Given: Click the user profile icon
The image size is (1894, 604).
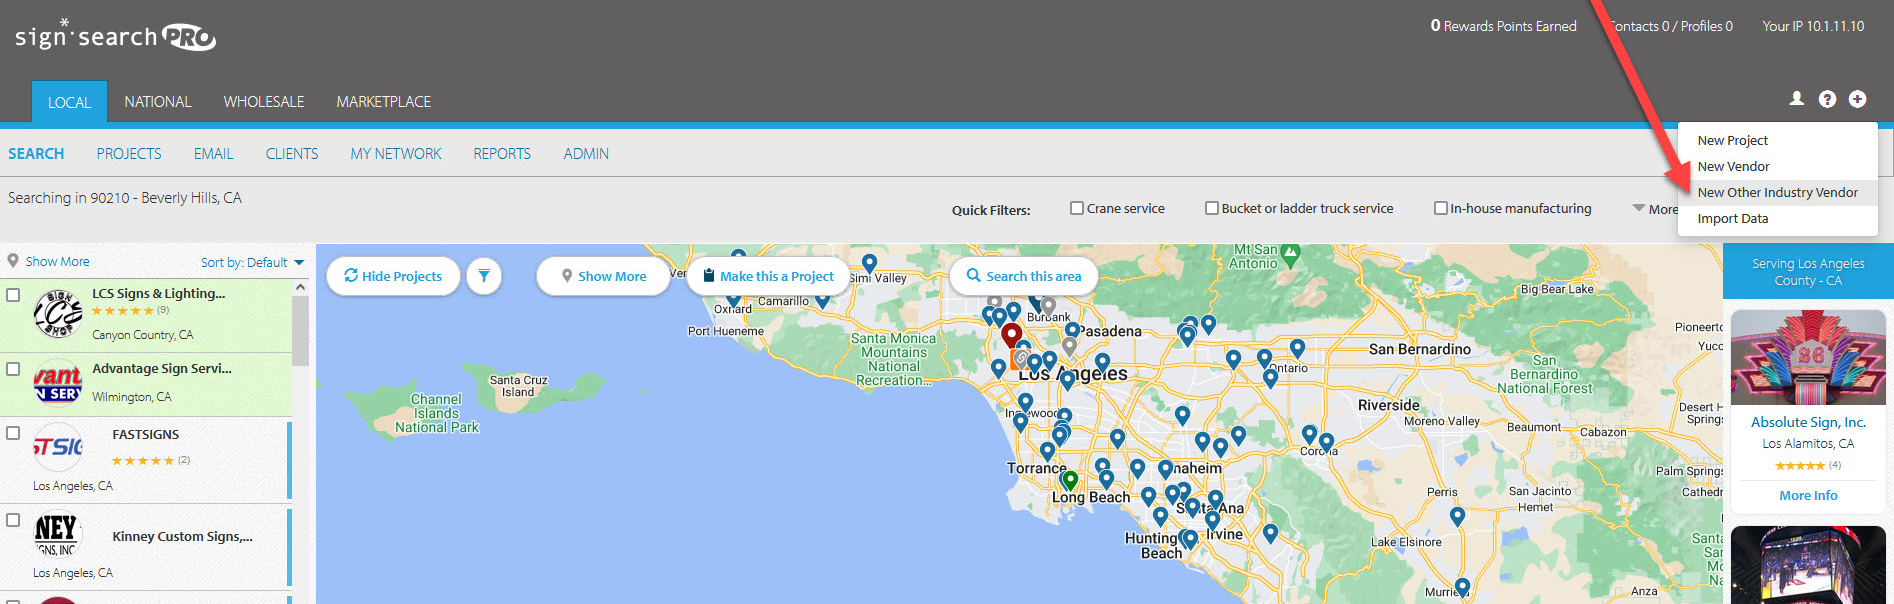Looking at the screenshot, I should coord(1797,99).
